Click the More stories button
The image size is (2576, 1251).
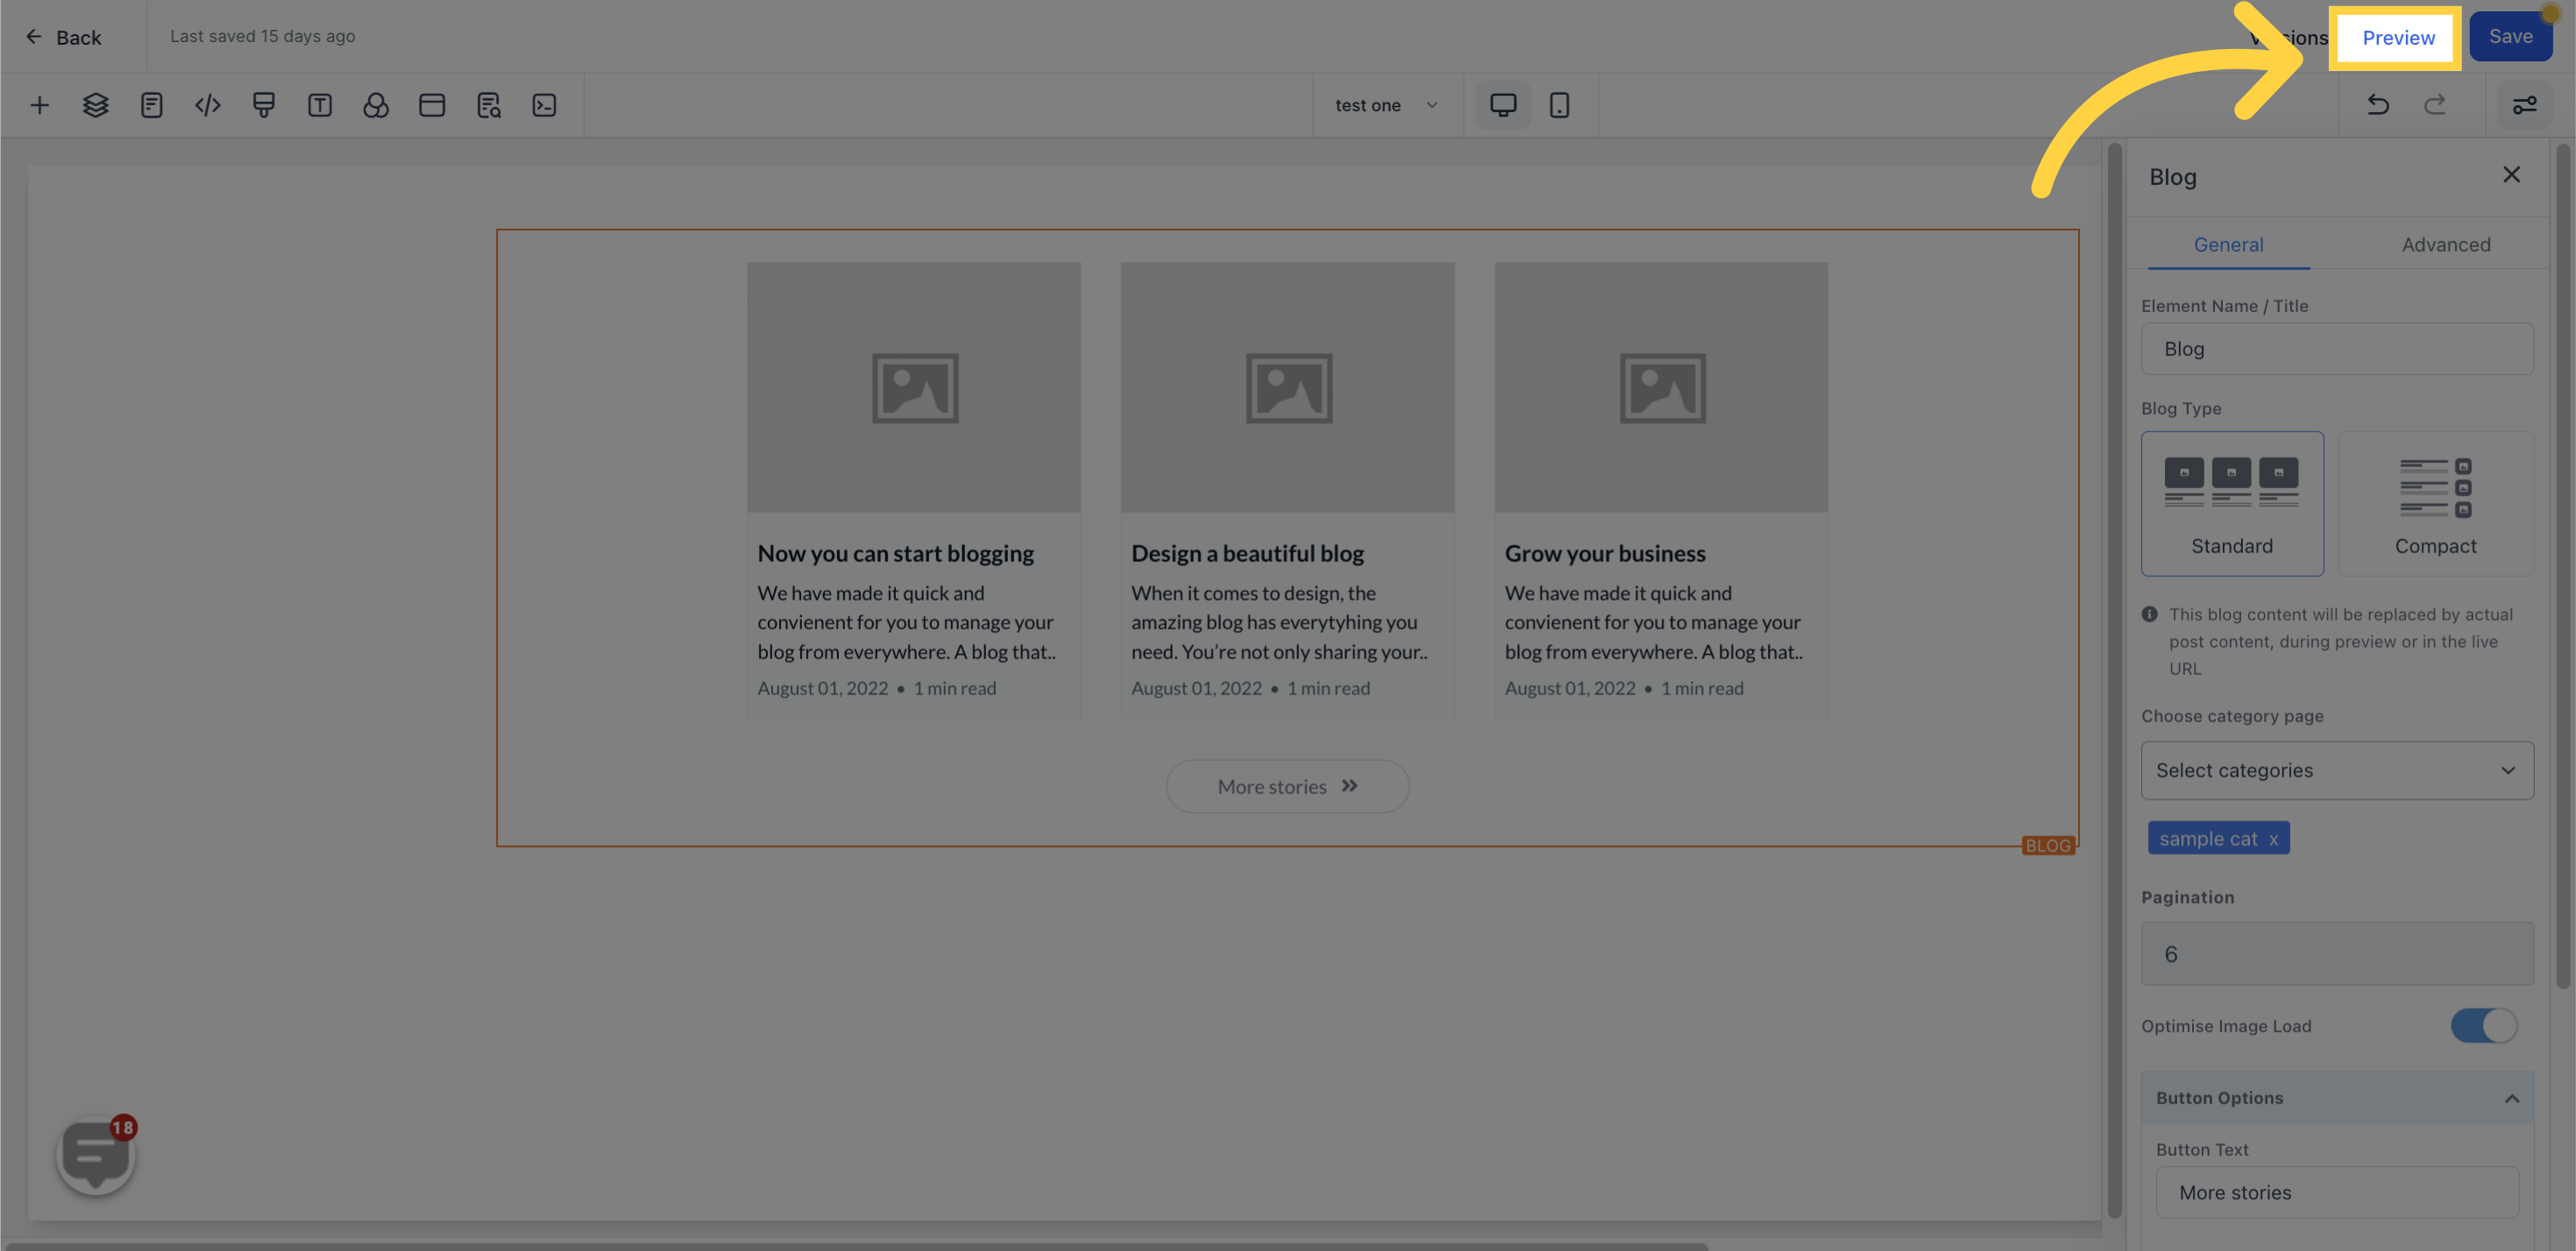click(x=1287, y=786)
